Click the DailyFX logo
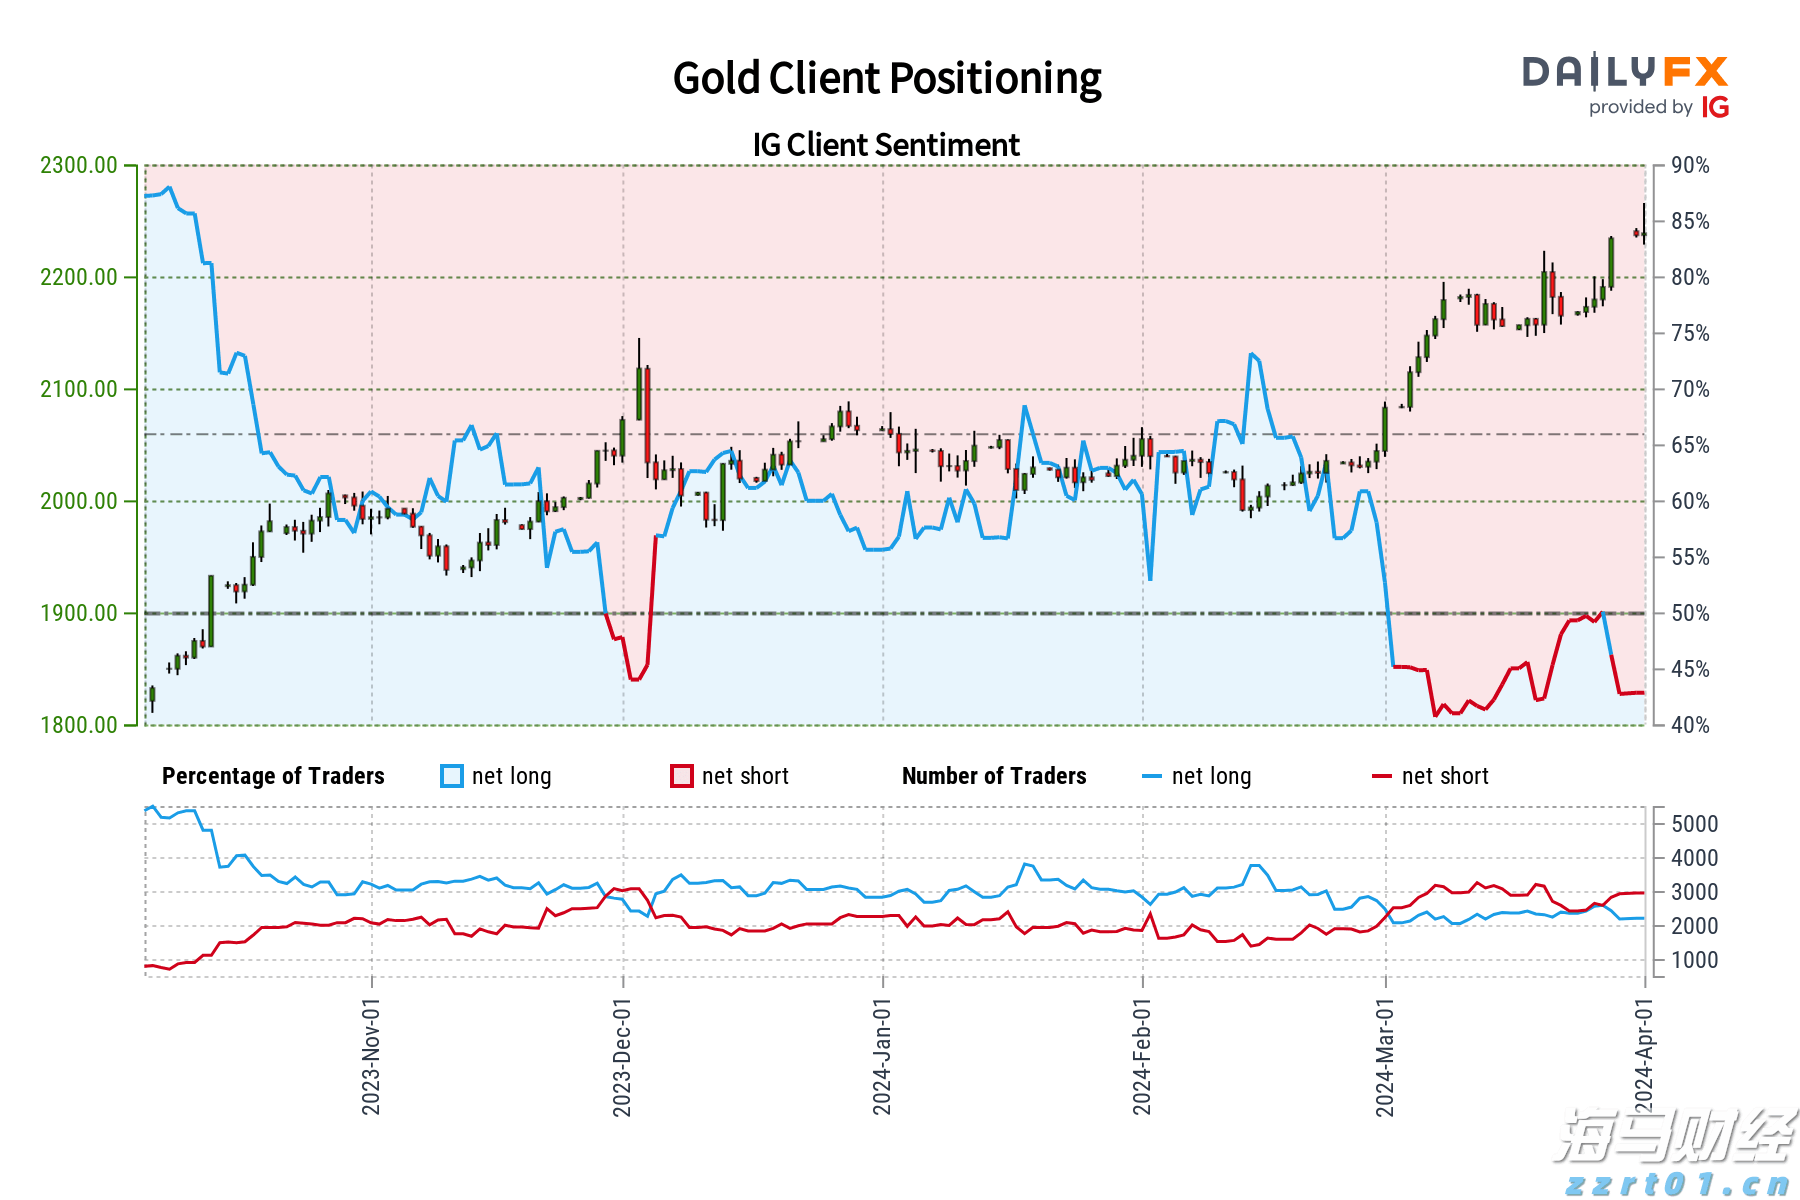 click(x=1624, y=72)
